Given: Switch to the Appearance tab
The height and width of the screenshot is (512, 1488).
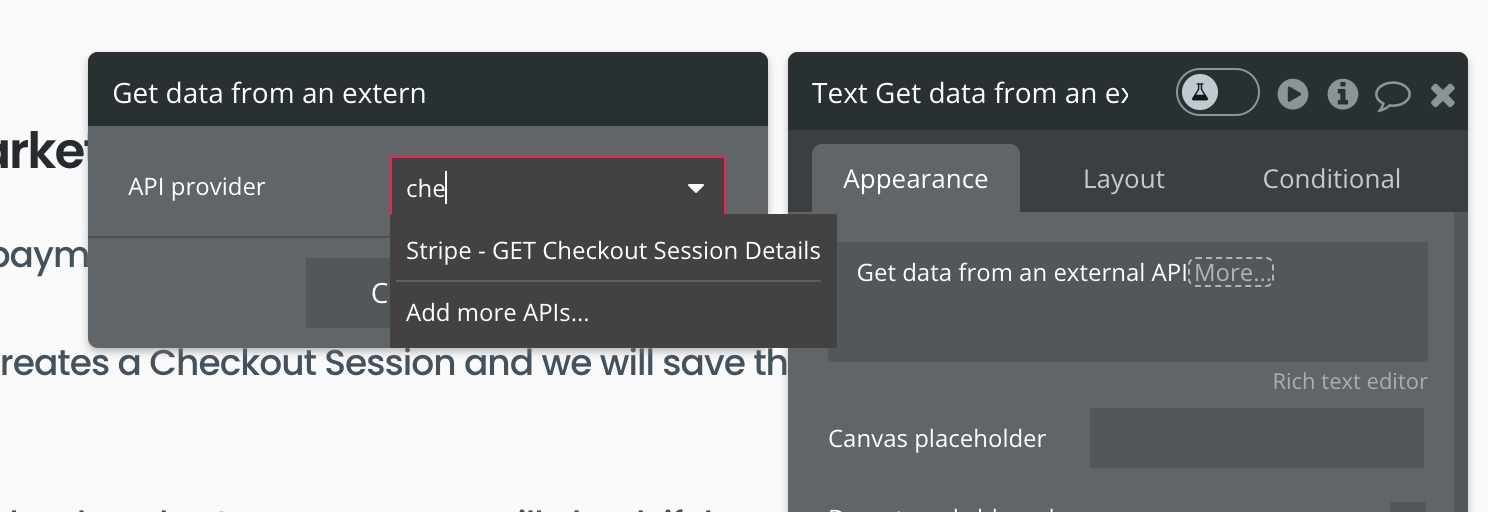Looking at the screenshot, I should pos(915,179).
